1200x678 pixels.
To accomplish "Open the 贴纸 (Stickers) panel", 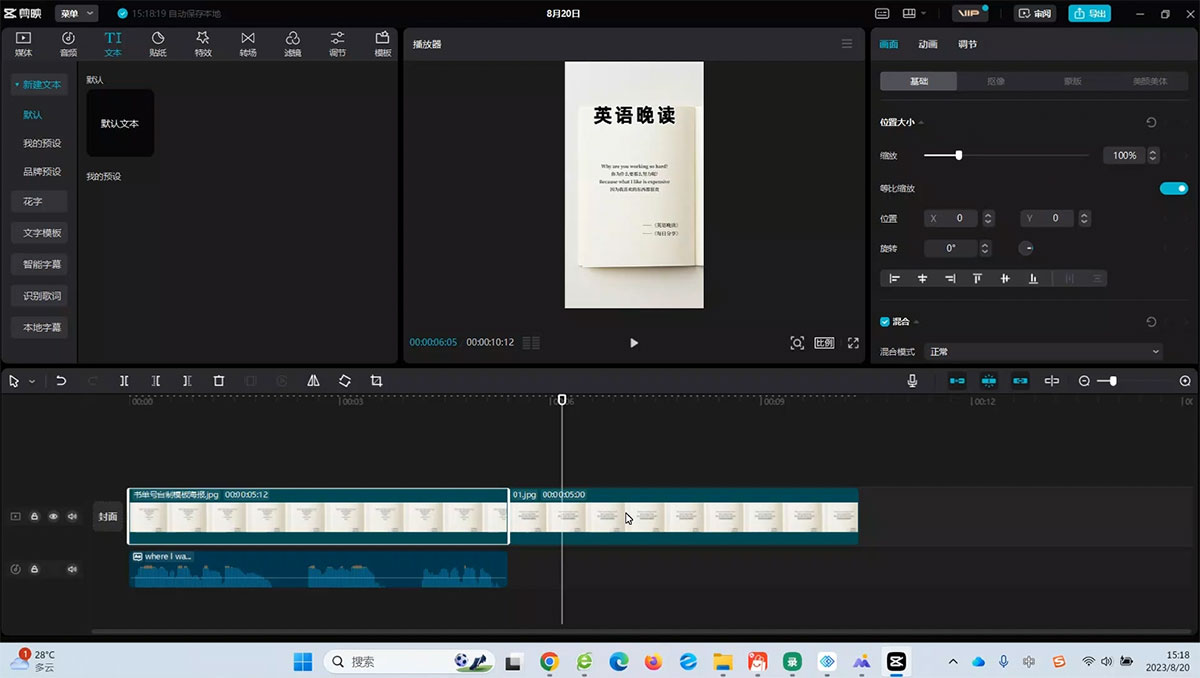I will 158,44.
